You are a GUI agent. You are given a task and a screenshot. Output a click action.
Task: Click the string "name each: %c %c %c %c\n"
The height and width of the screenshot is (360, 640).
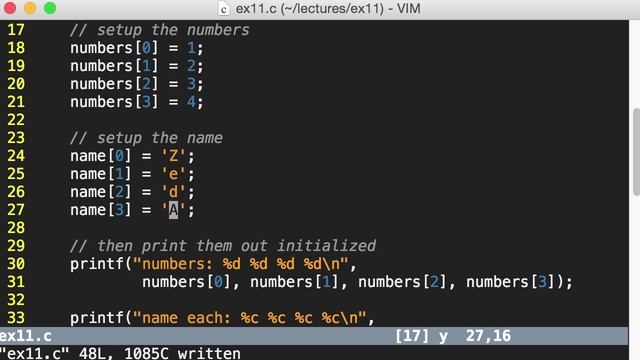coord(250,318)
